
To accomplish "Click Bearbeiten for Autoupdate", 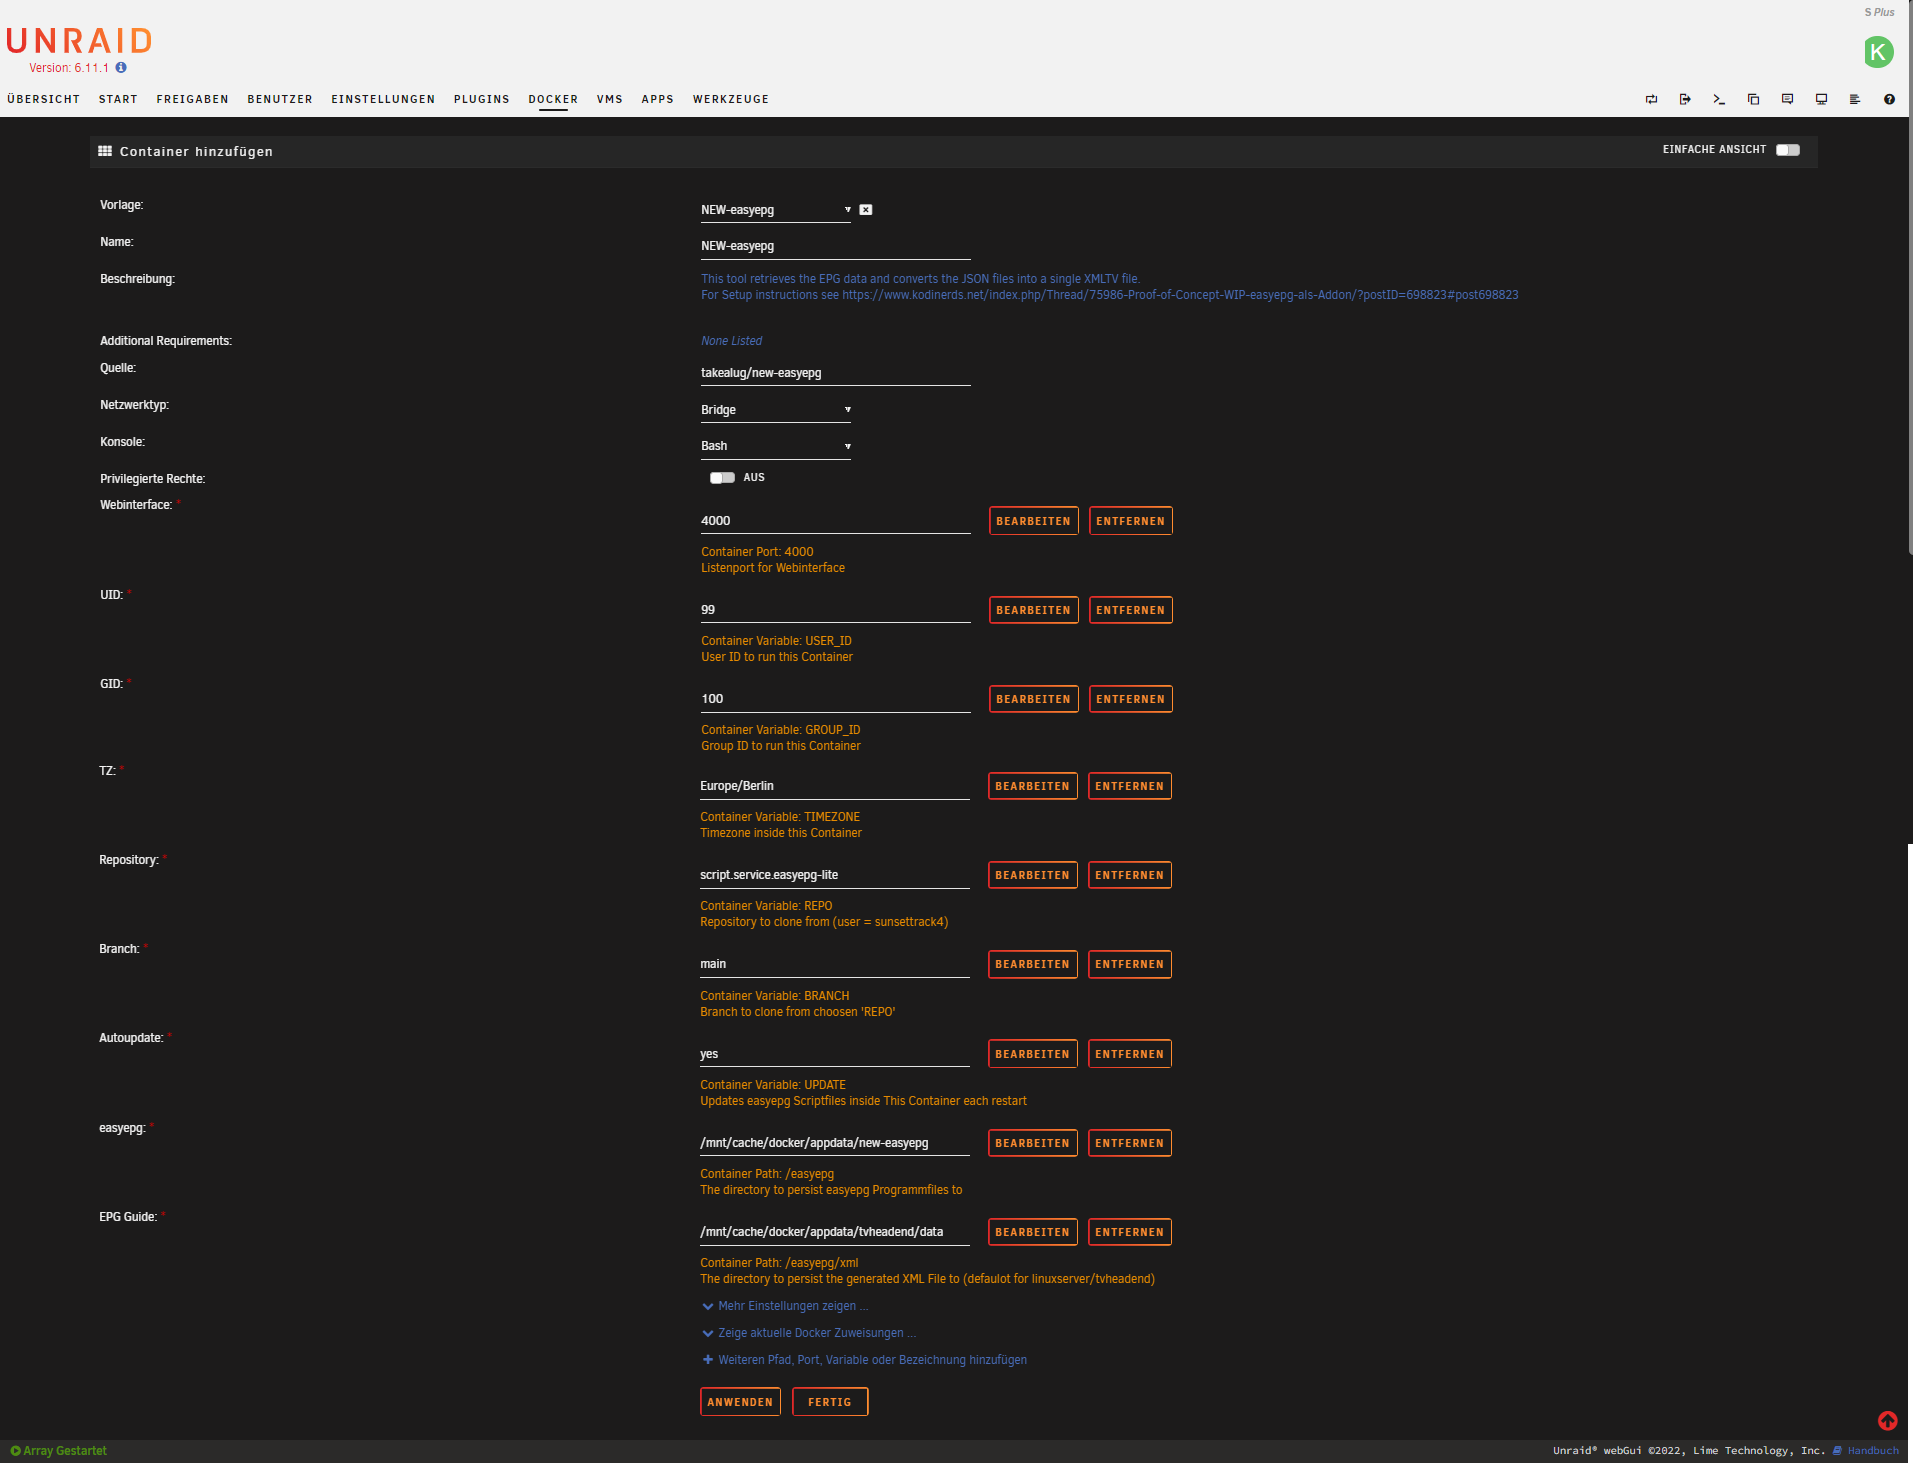I will [1032, 1054].
